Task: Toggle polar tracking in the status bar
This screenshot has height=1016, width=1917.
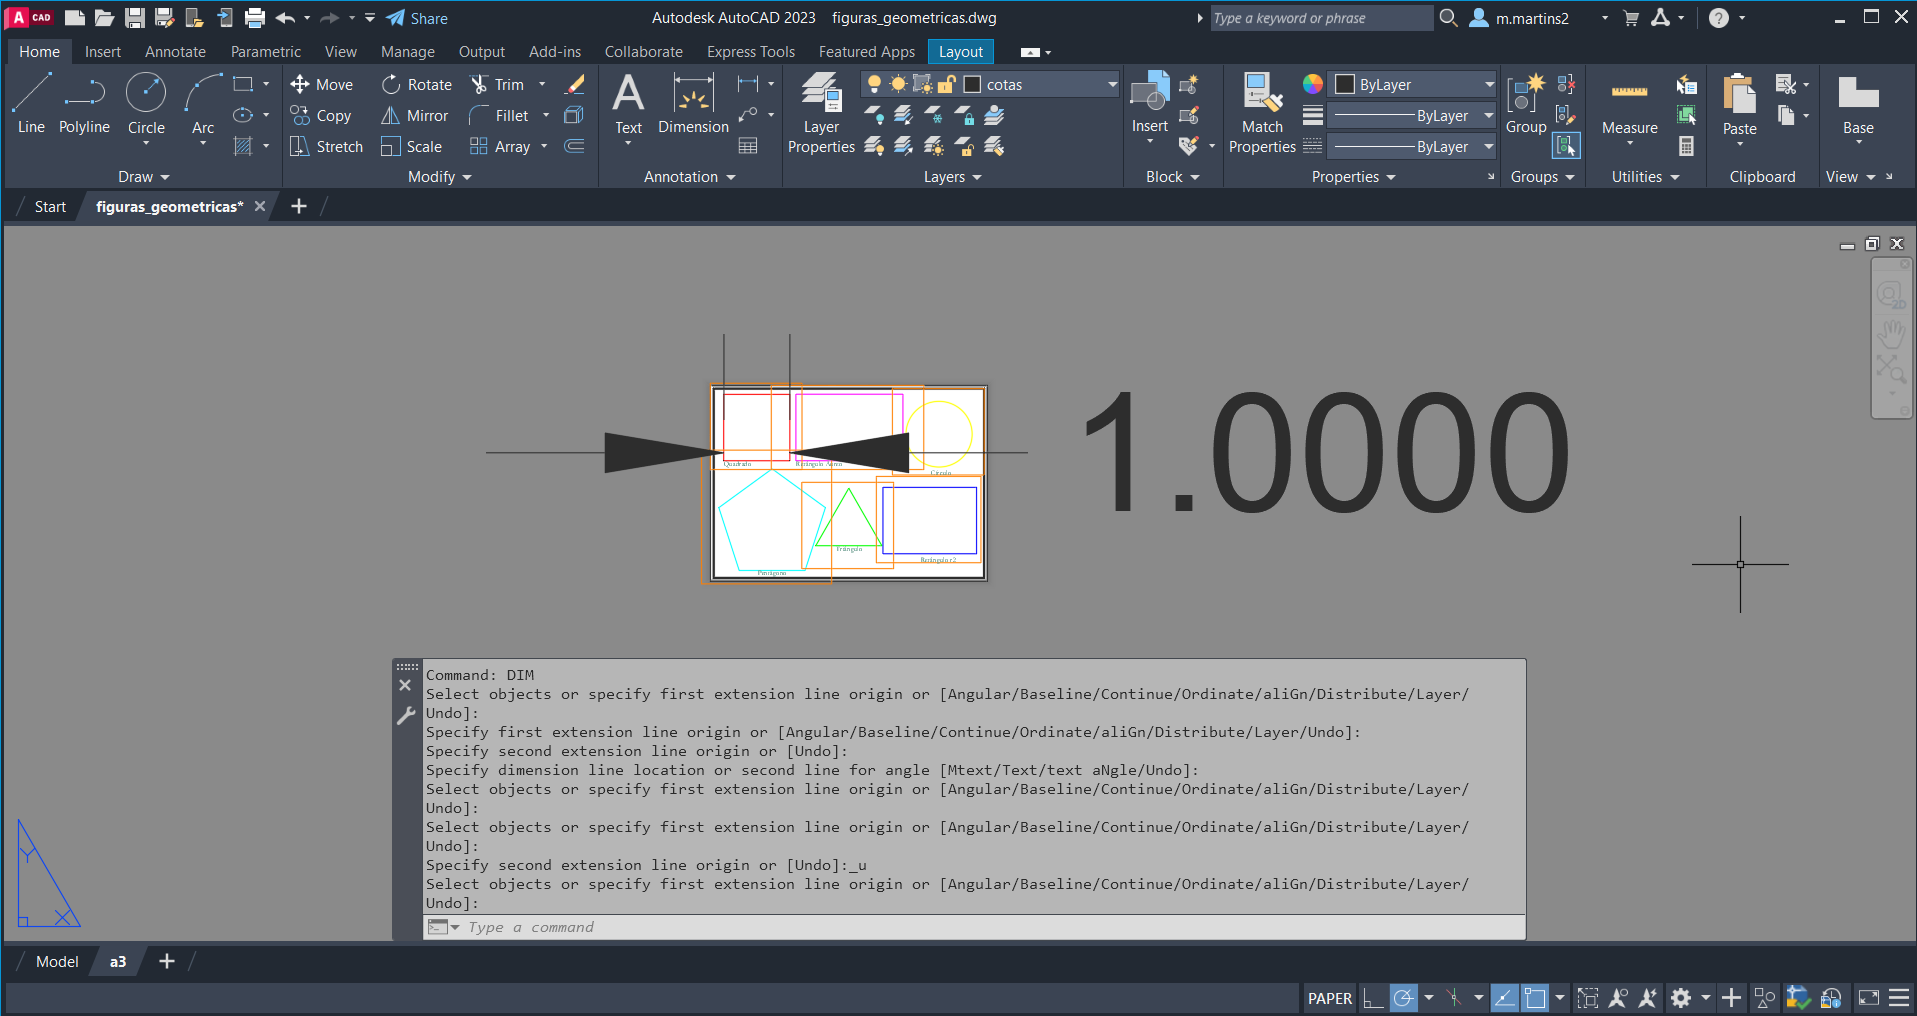Action: (x=1404, y=998)
